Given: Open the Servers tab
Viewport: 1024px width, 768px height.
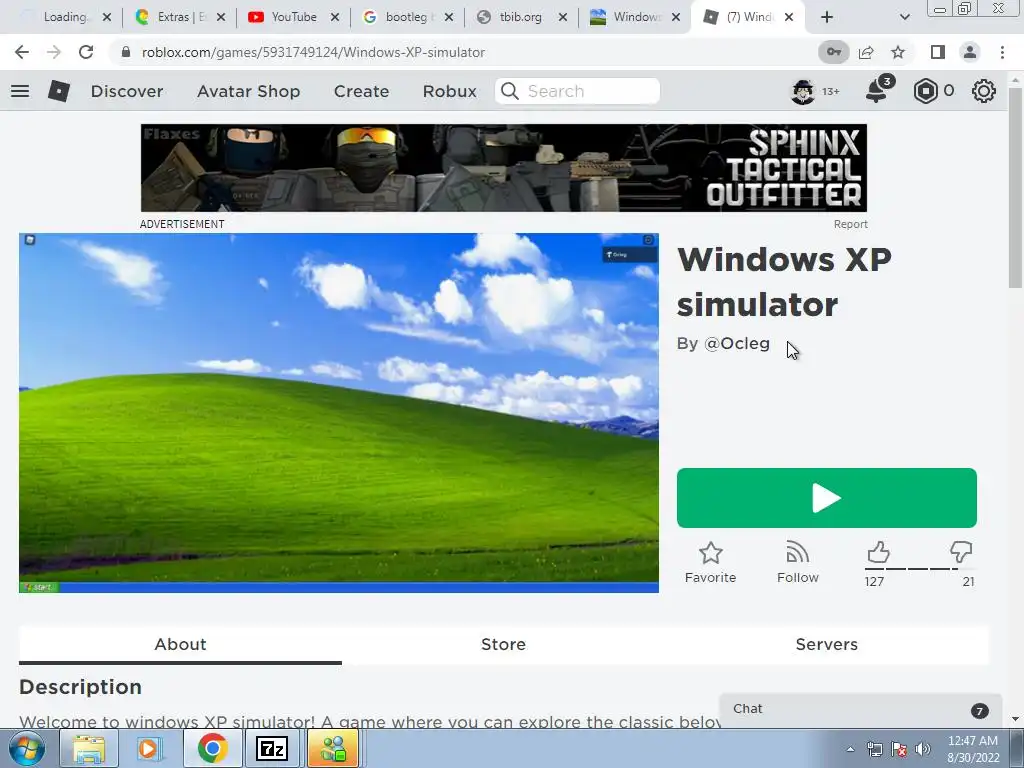Looking at the screenshot, I should point(826,645).
